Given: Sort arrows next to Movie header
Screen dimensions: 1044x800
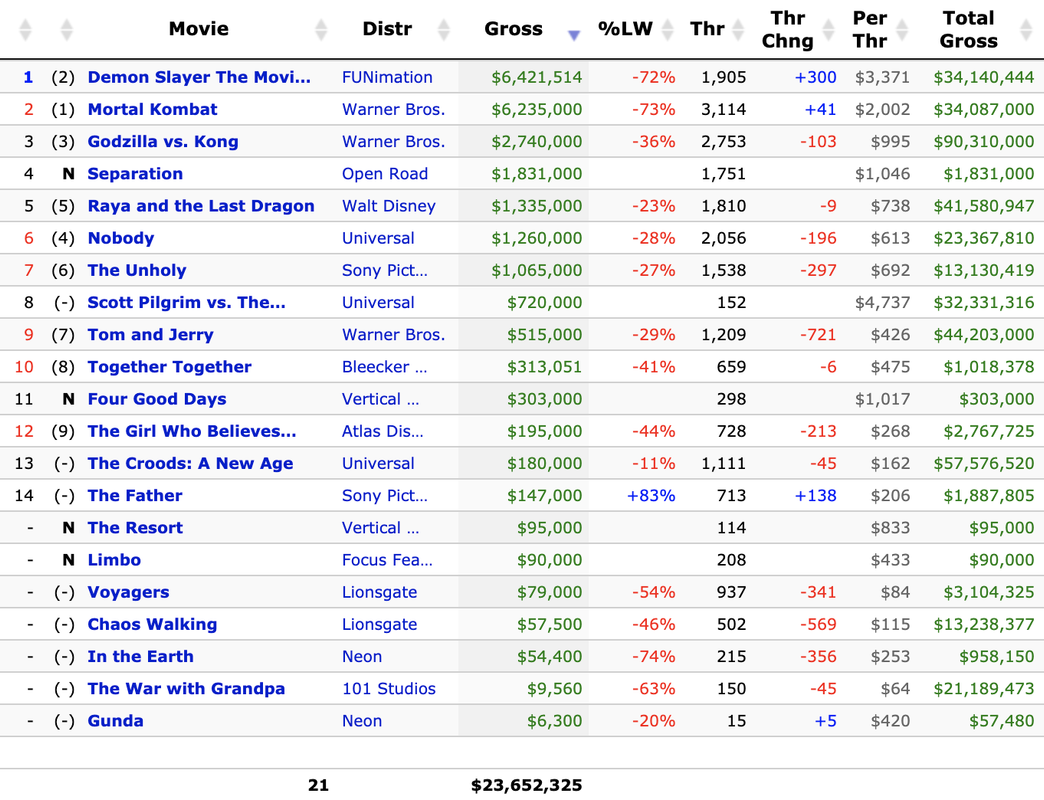Looking at the screenshot, I should 321,29.
